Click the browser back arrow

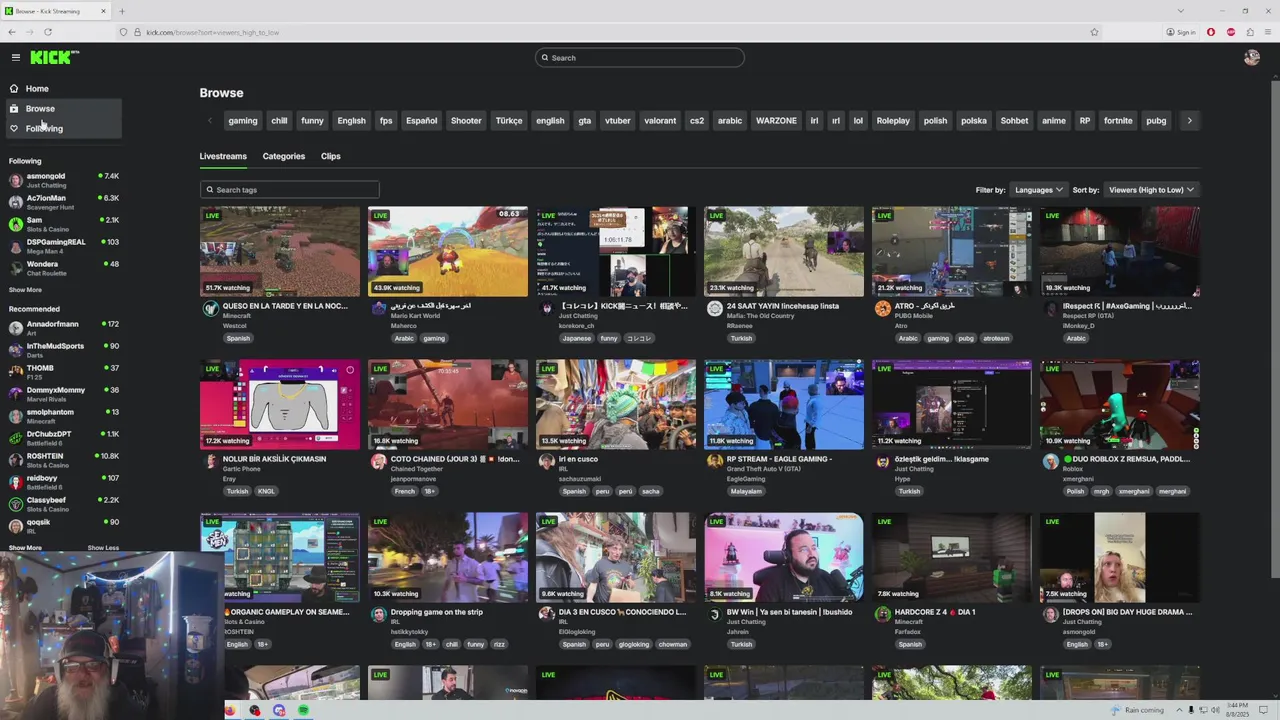point(12,32)
